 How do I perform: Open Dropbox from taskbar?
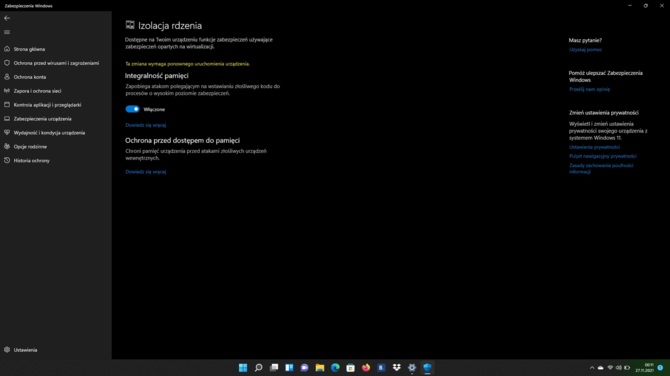(x=397, y=367)
